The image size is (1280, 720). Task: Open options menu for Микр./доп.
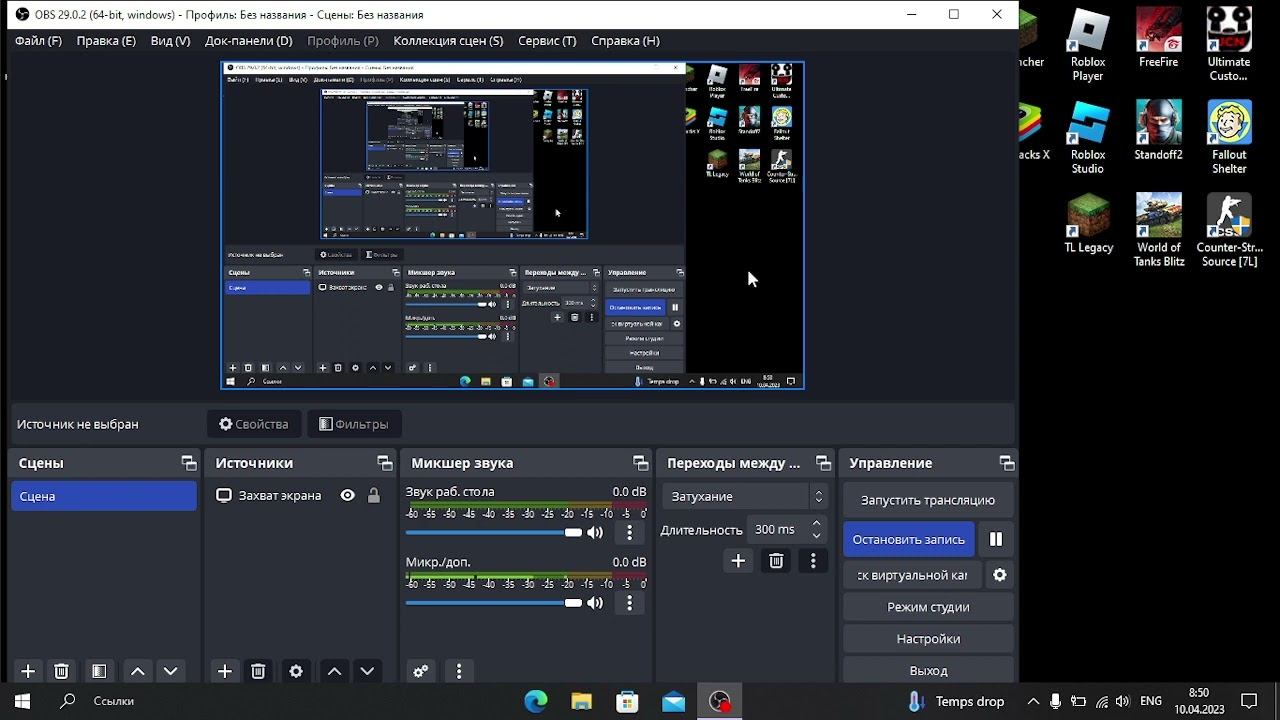629,603
